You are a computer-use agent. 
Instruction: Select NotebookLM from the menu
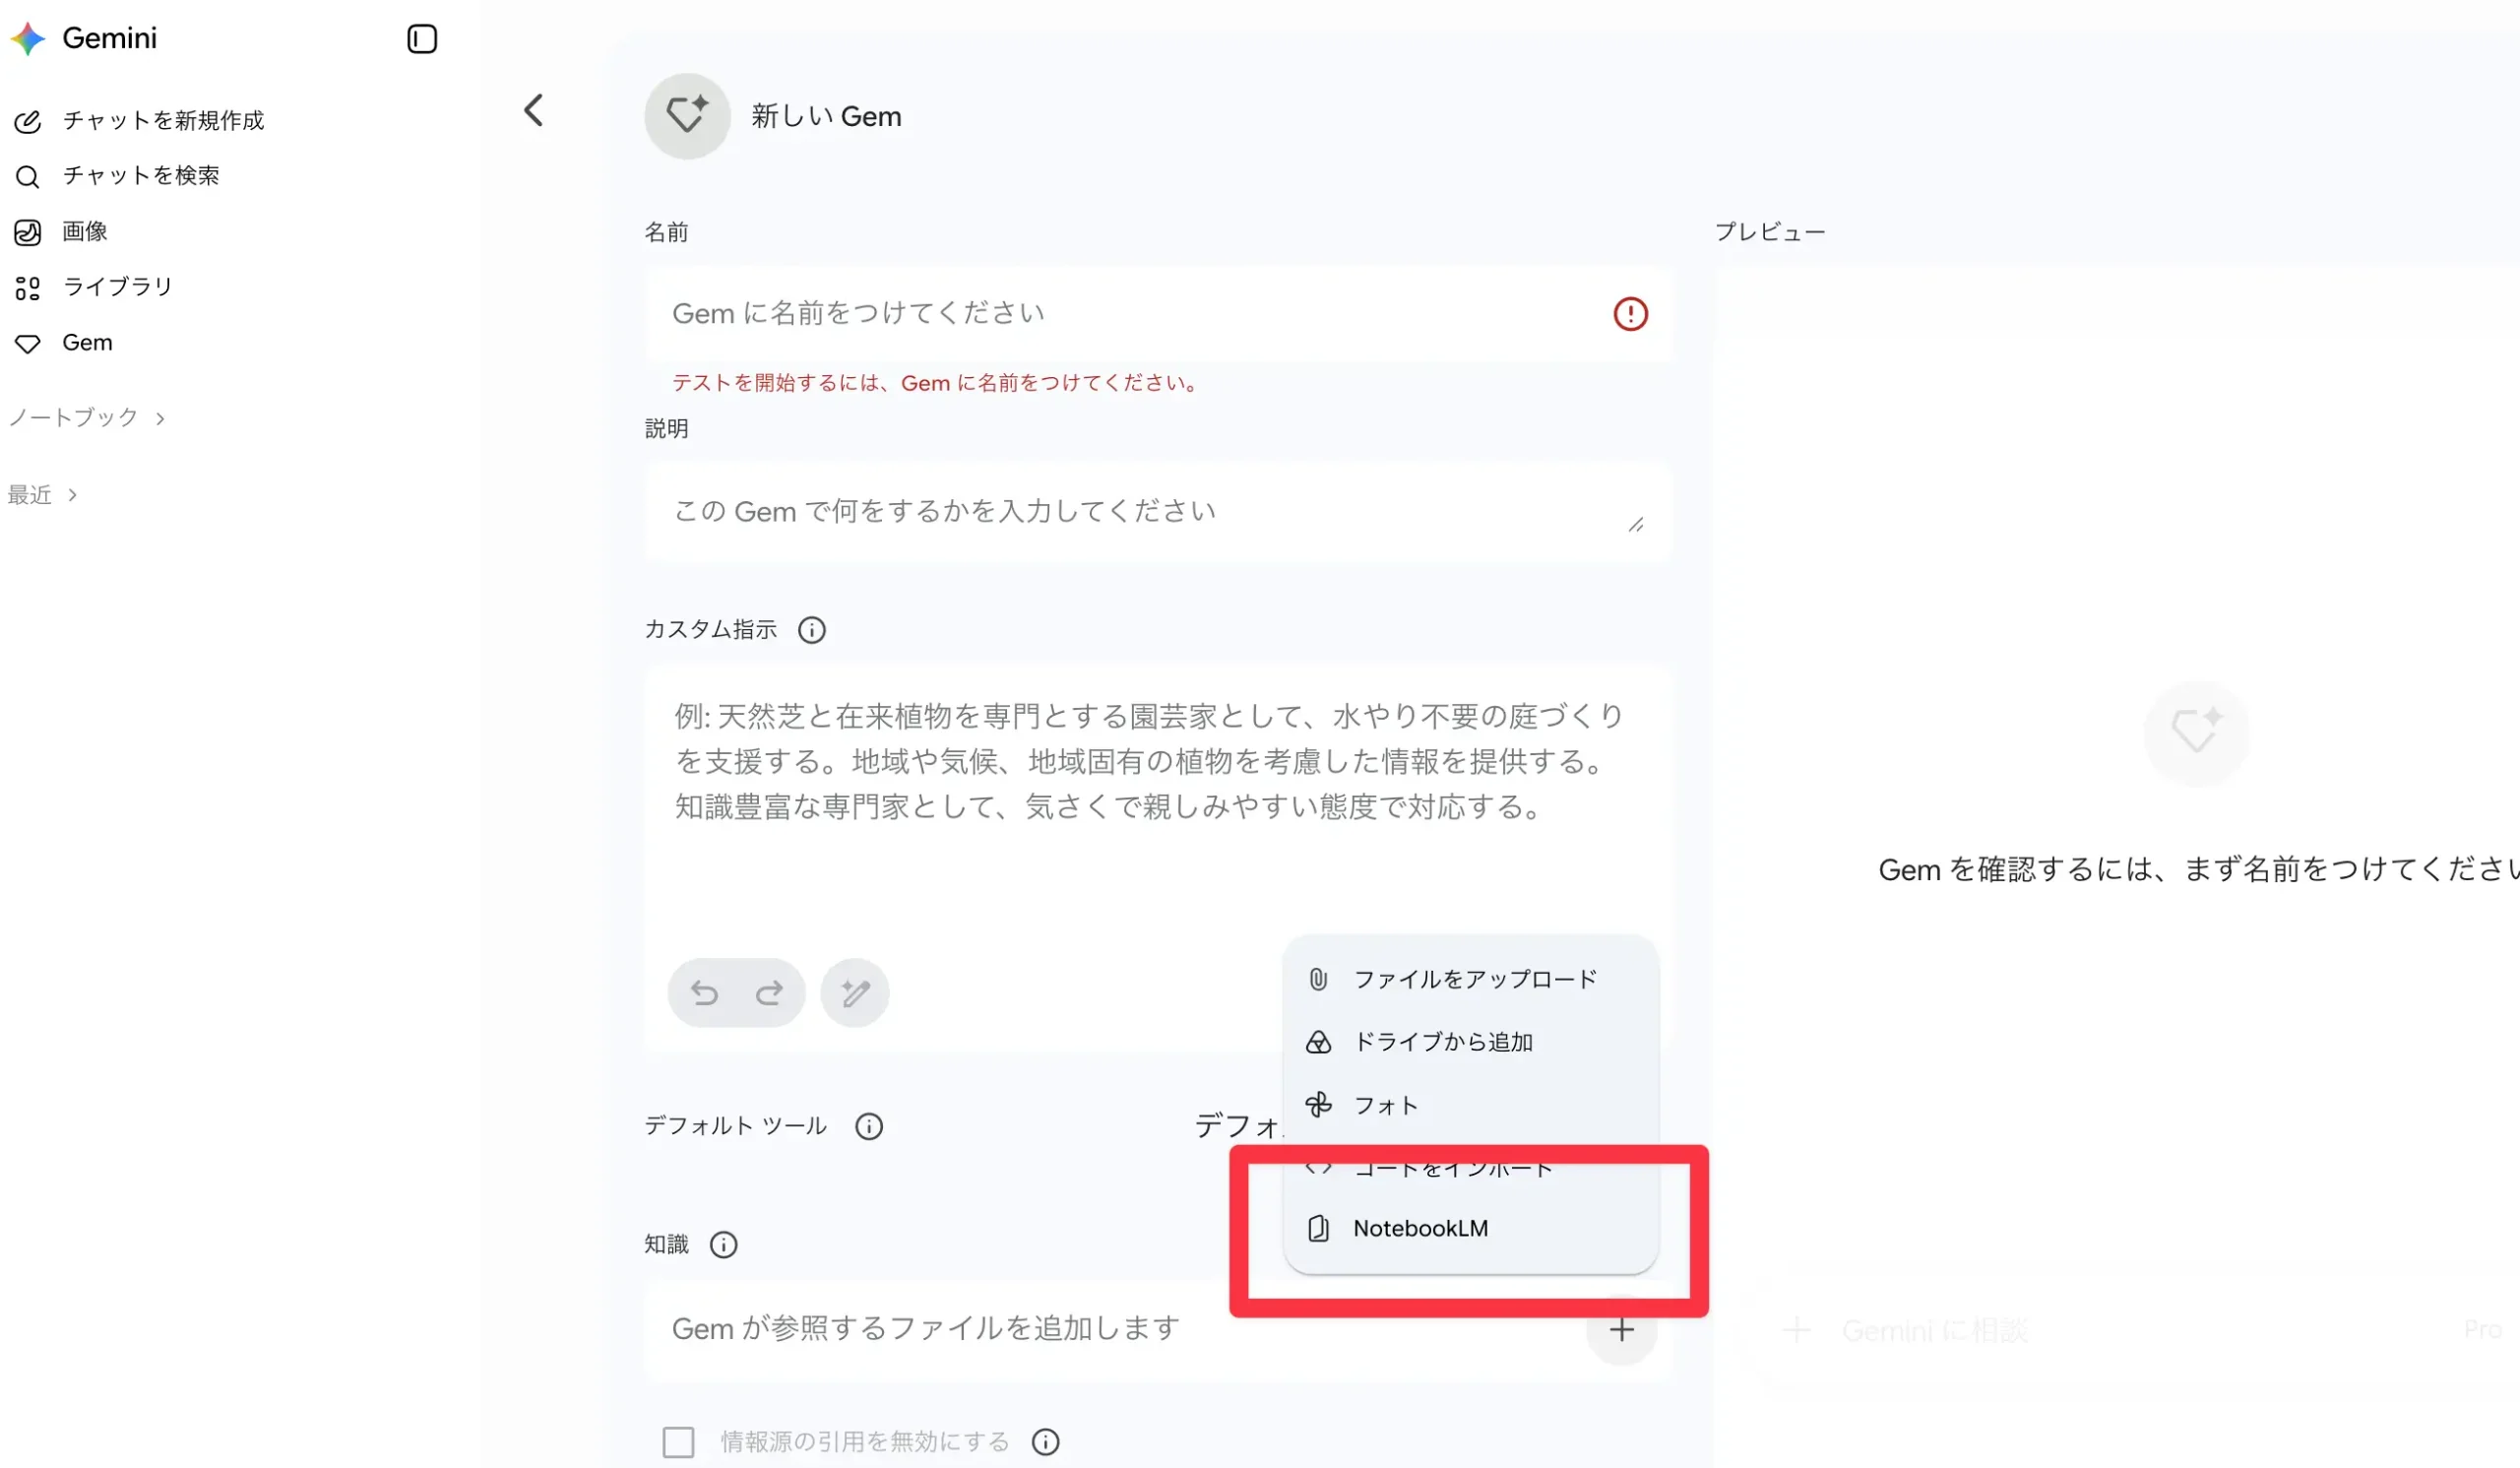coord(1471,1229)
